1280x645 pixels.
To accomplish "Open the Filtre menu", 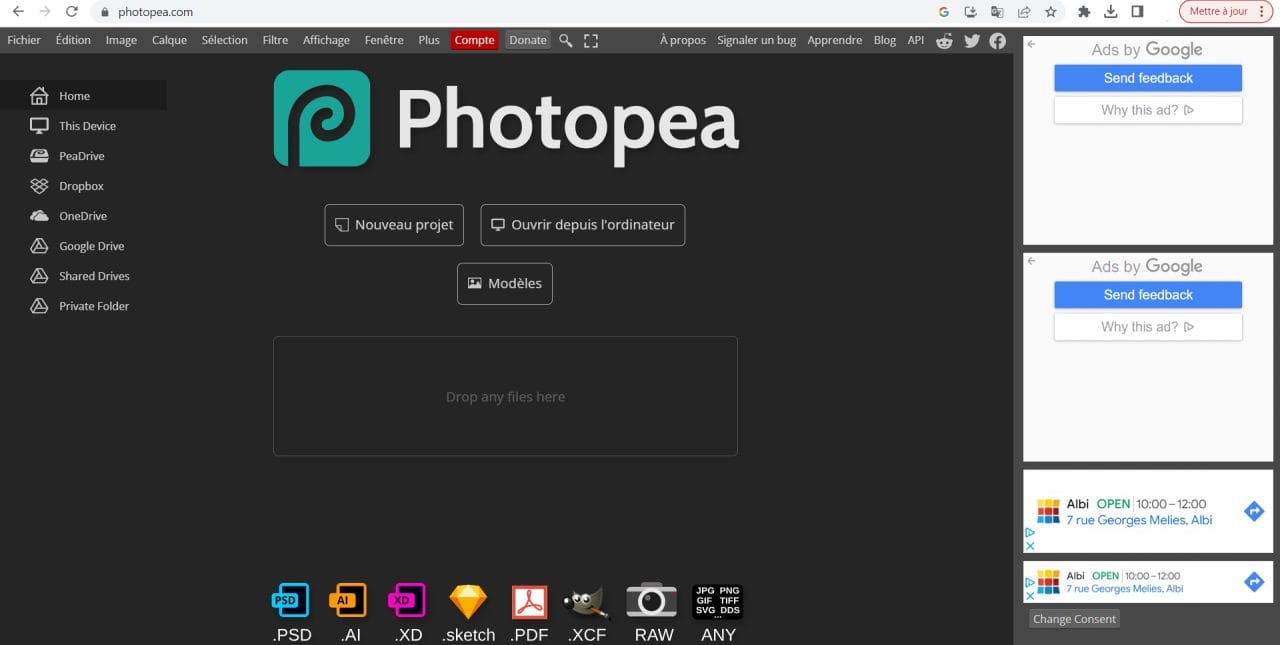I will [275, 40].
